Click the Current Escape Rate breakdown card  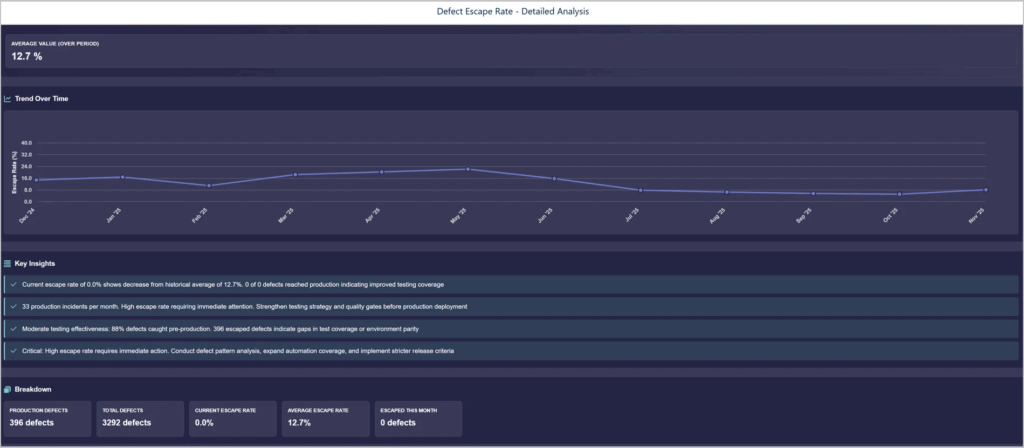pyautogui.click(x=232, y=418)
